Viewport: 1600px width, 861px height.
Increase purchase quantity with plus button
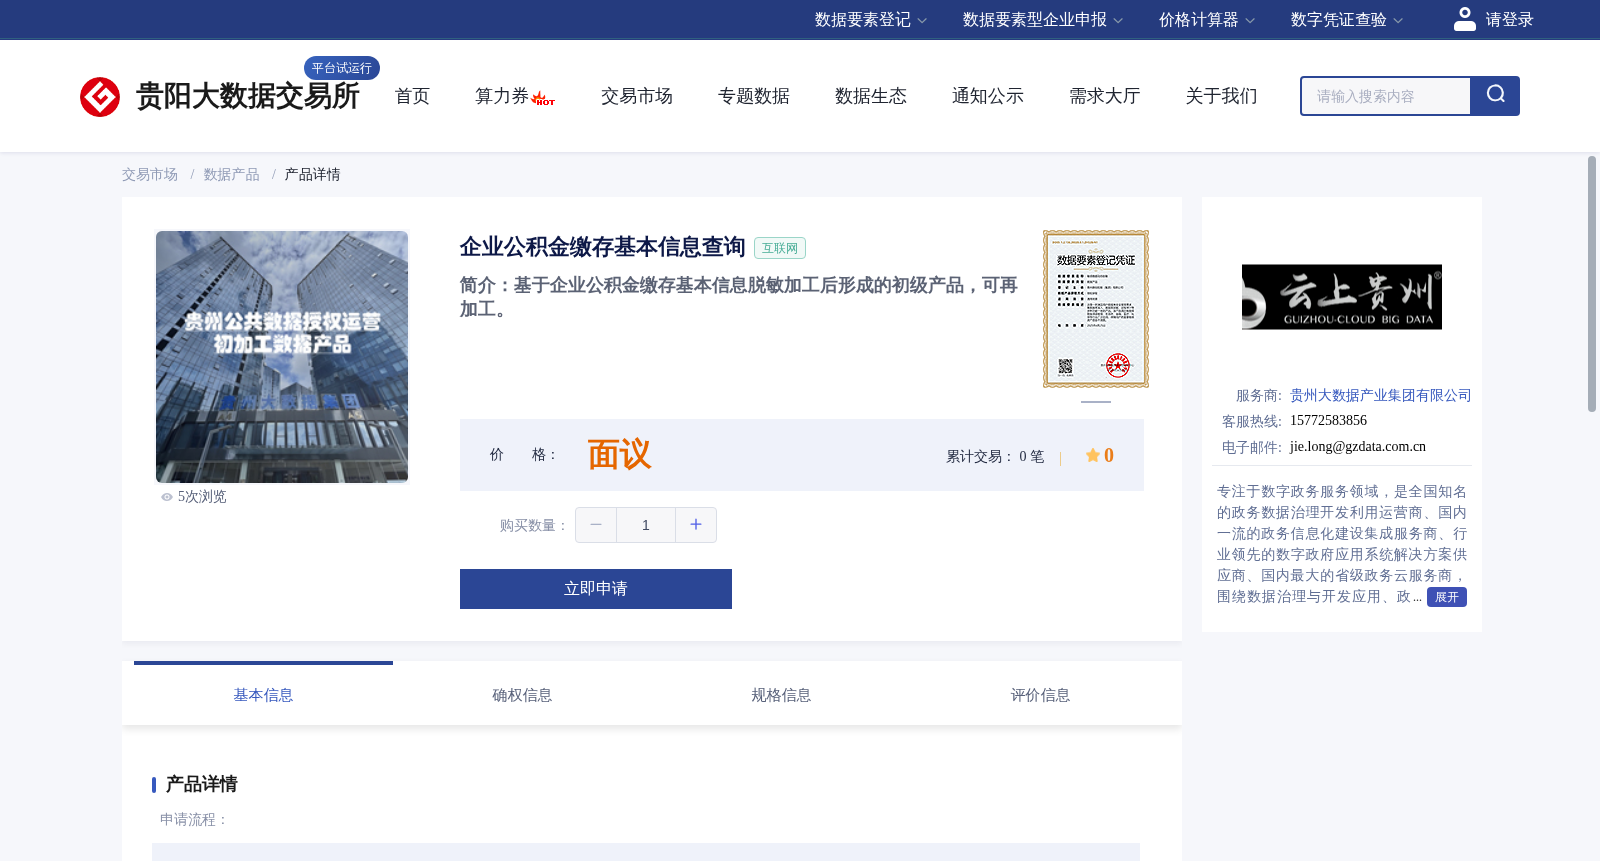[x=696, y=525]
